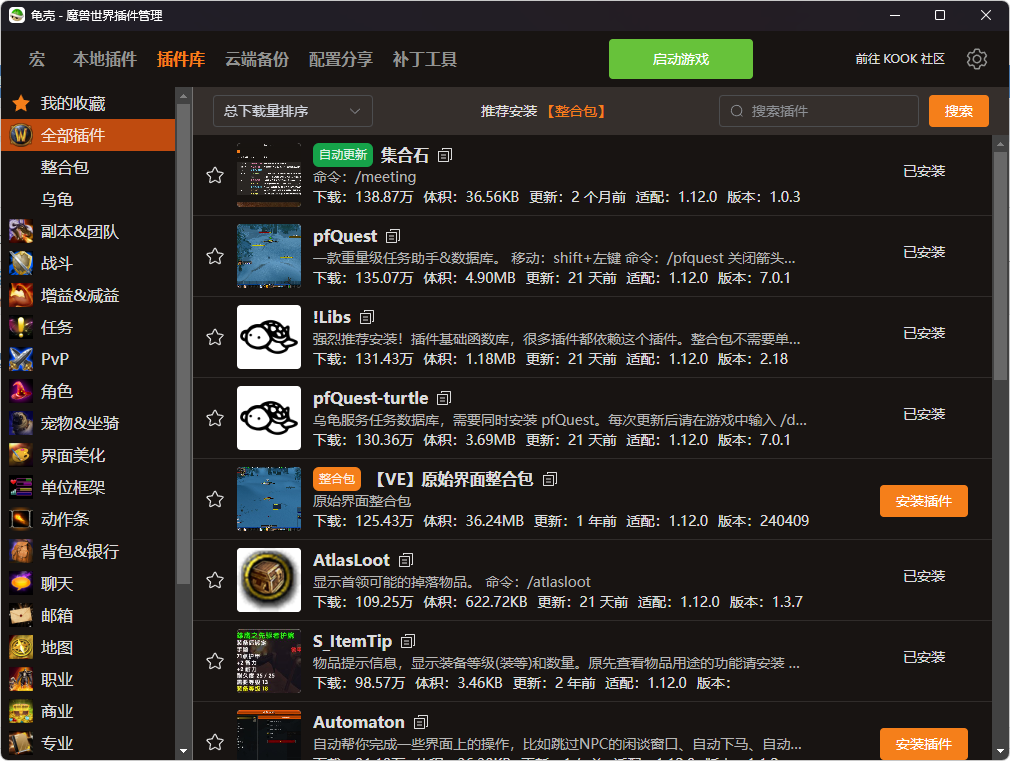1010x761 pixels.
Task: Switch to the 配置分享 tab
Action: tap(341, 59)
